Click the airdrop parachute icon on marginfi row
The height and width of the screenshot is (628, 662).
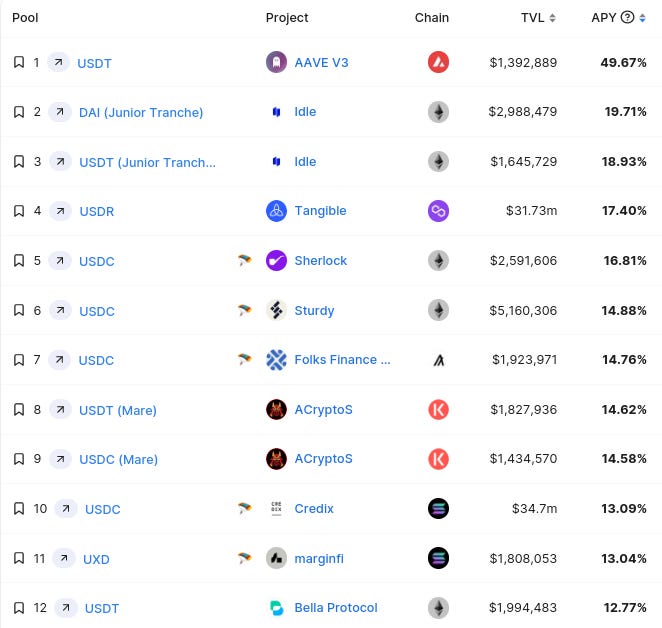pyautogui.click(x=244, y=558)
